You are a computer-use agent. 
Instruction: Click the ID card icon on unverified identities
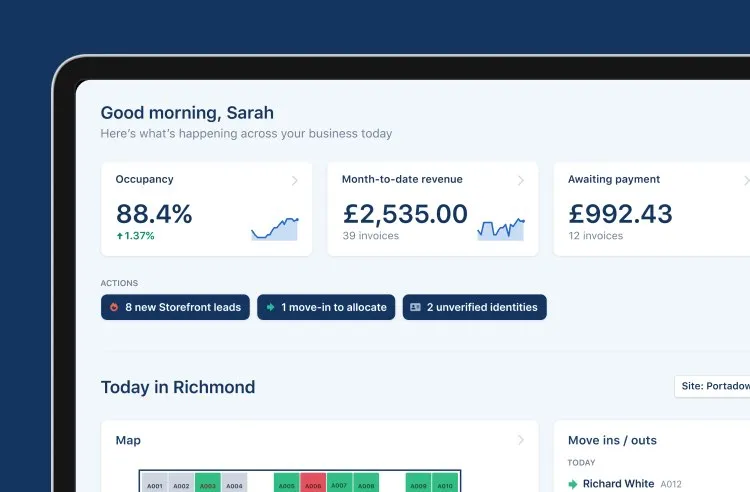click(415, 307)
